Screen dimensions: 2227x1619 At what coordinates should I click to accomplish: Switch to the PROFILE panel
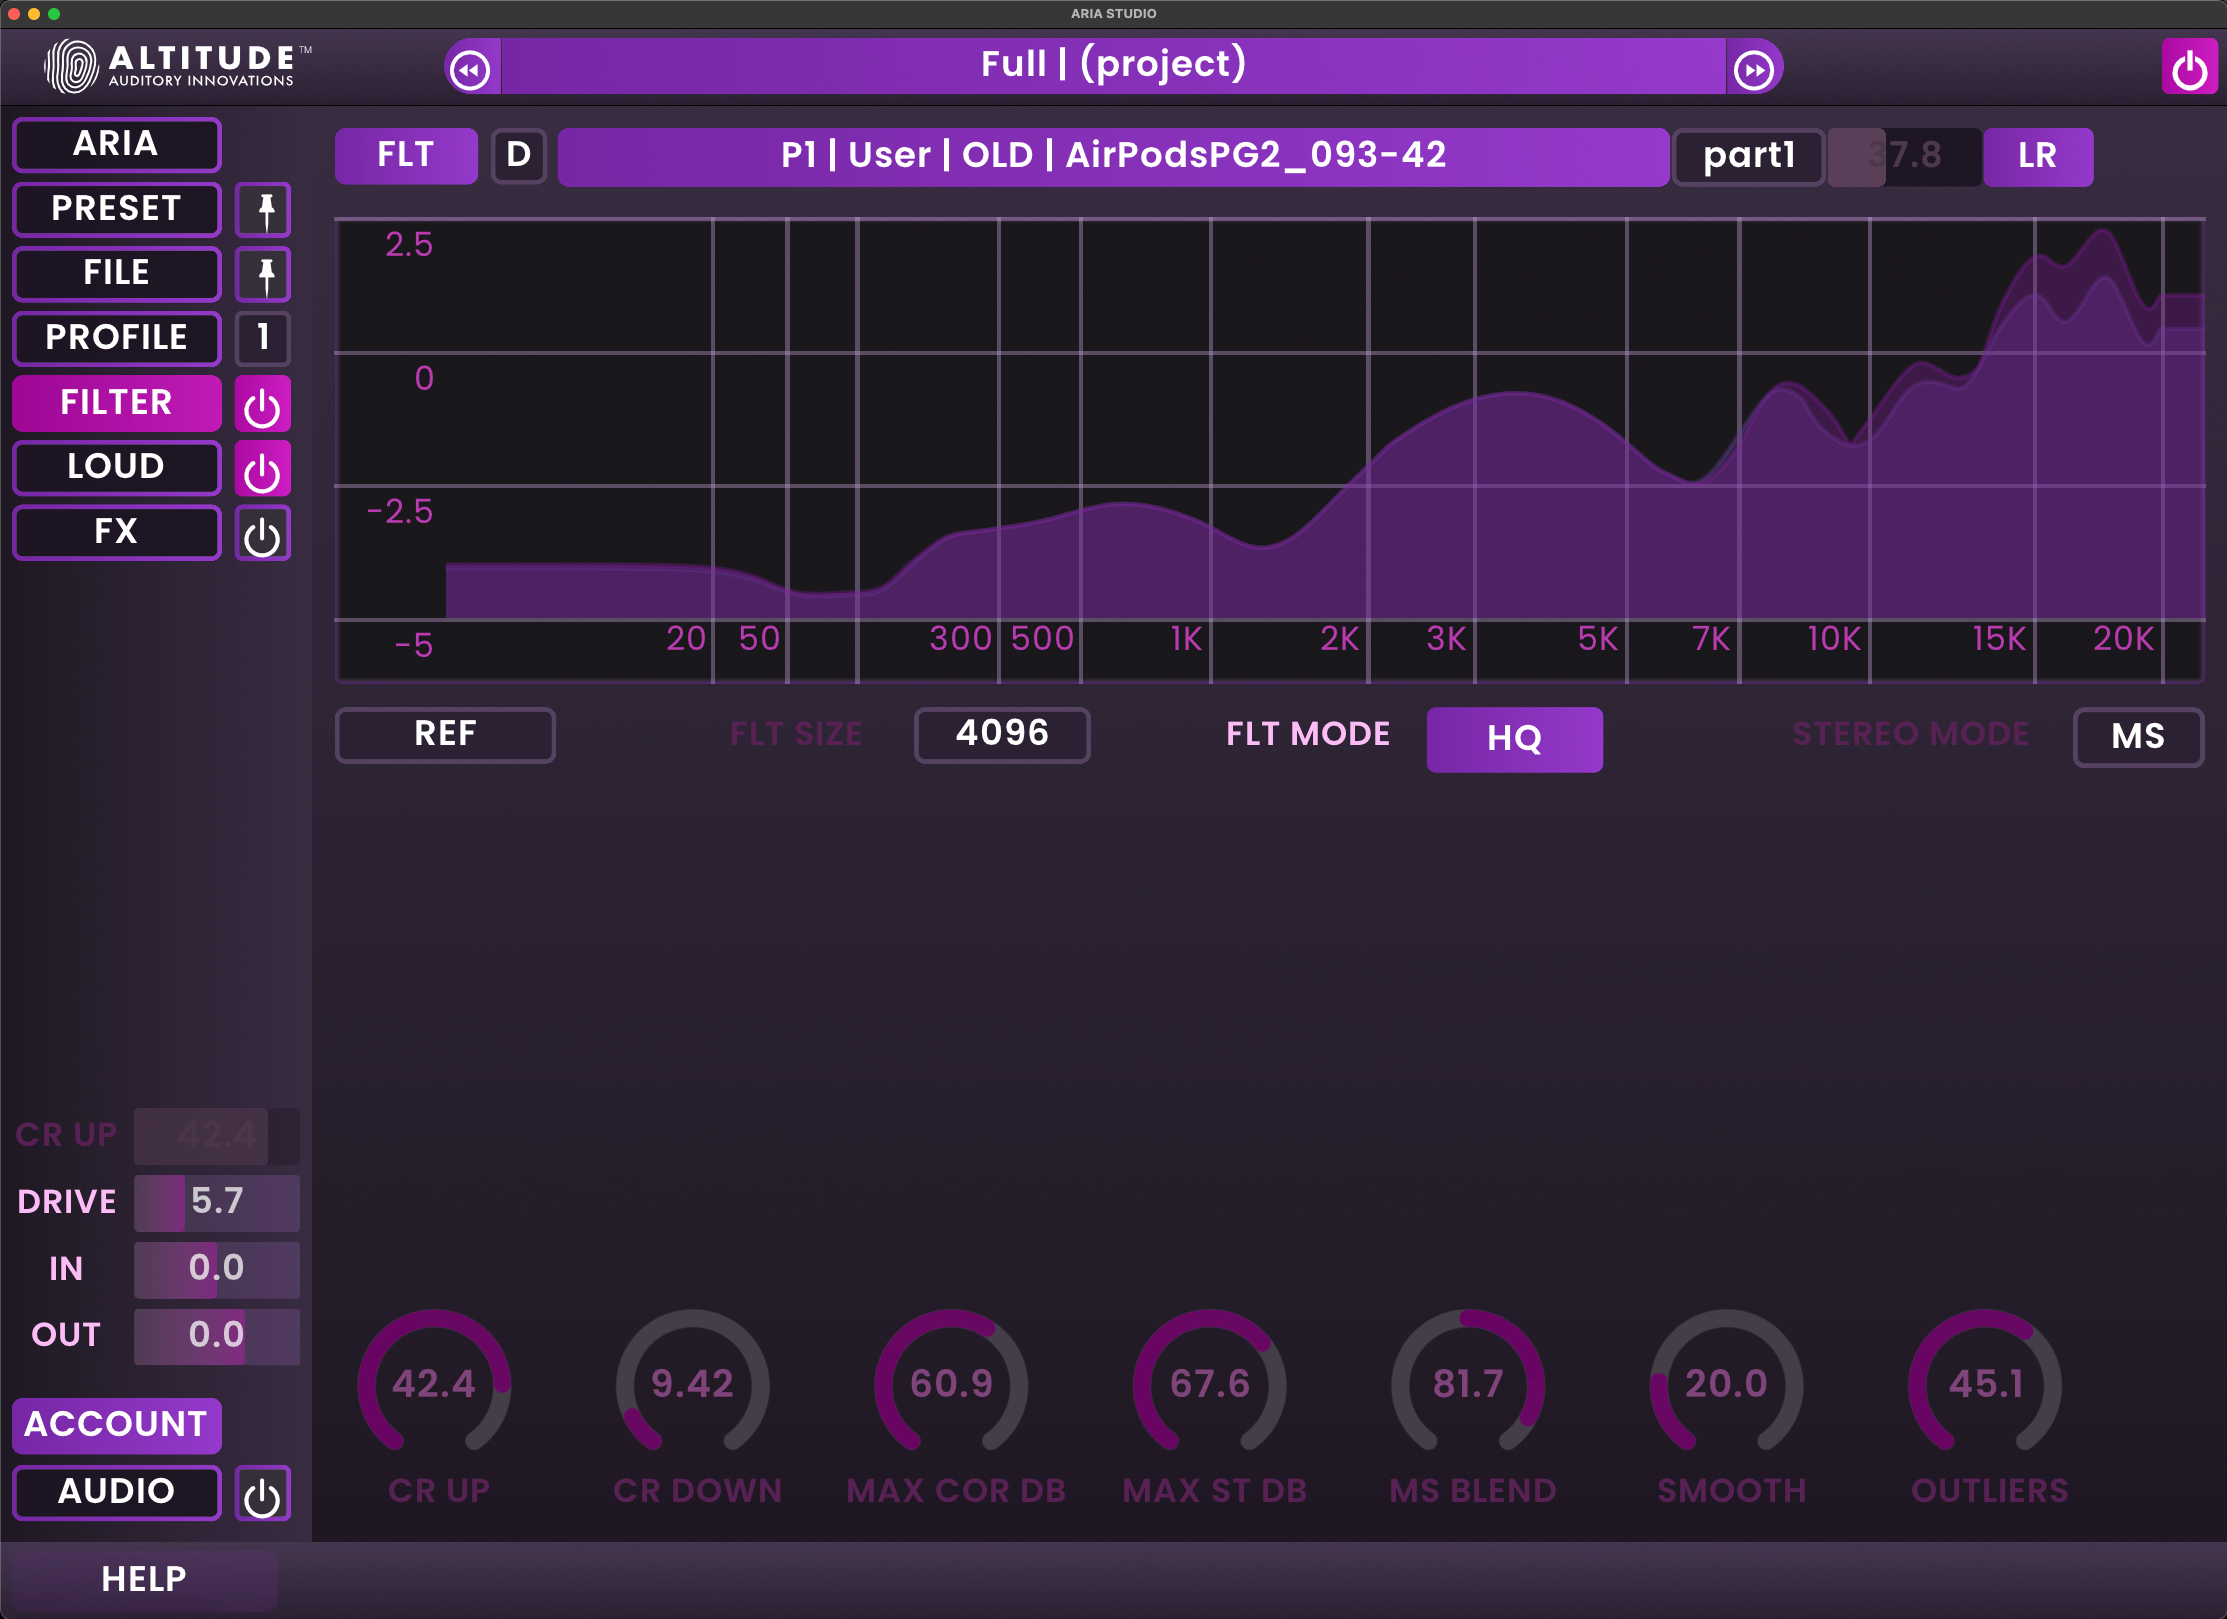pos(116,338)
